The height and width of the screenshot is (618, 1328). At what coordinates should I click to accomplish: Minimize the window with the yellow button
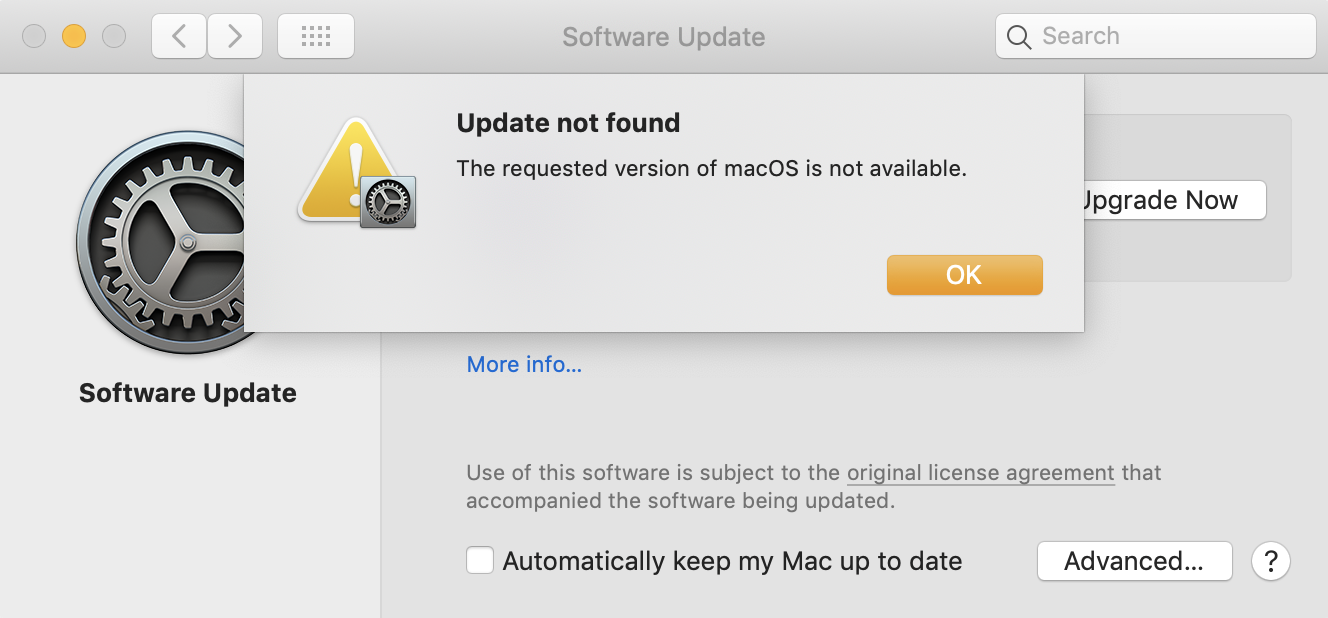74,37
